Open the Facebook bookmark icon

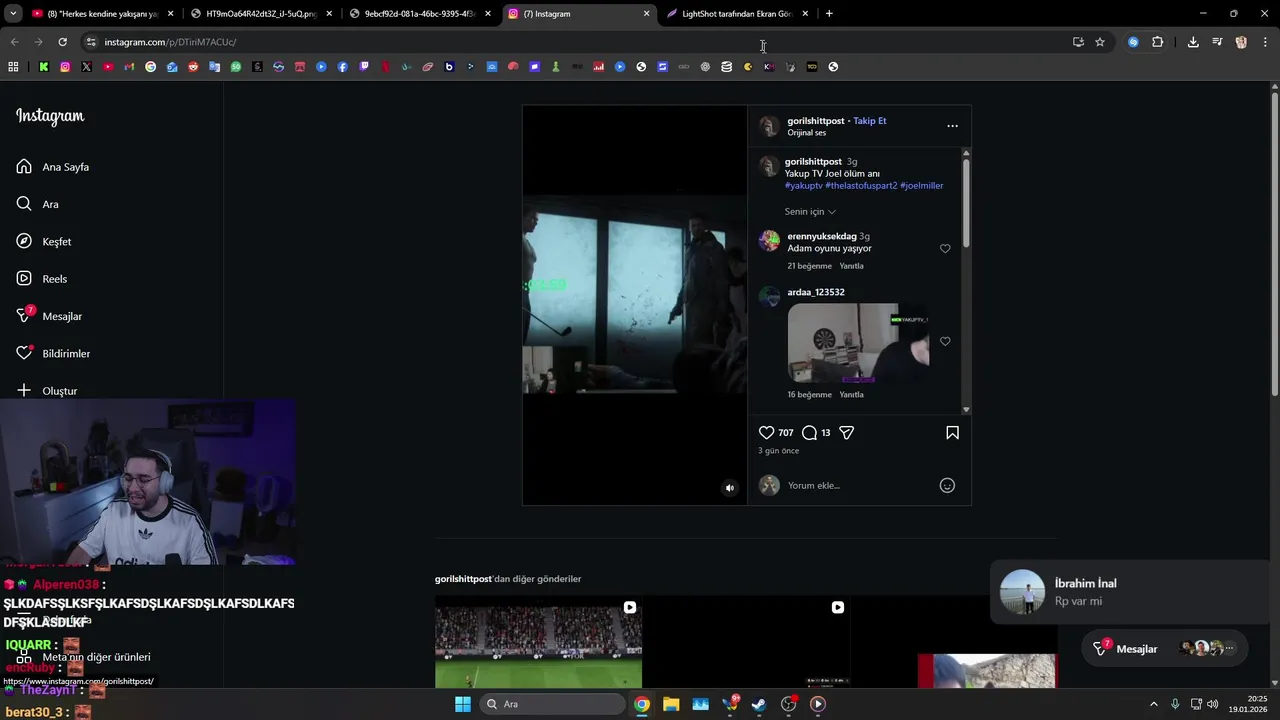(x=343, y=67)
